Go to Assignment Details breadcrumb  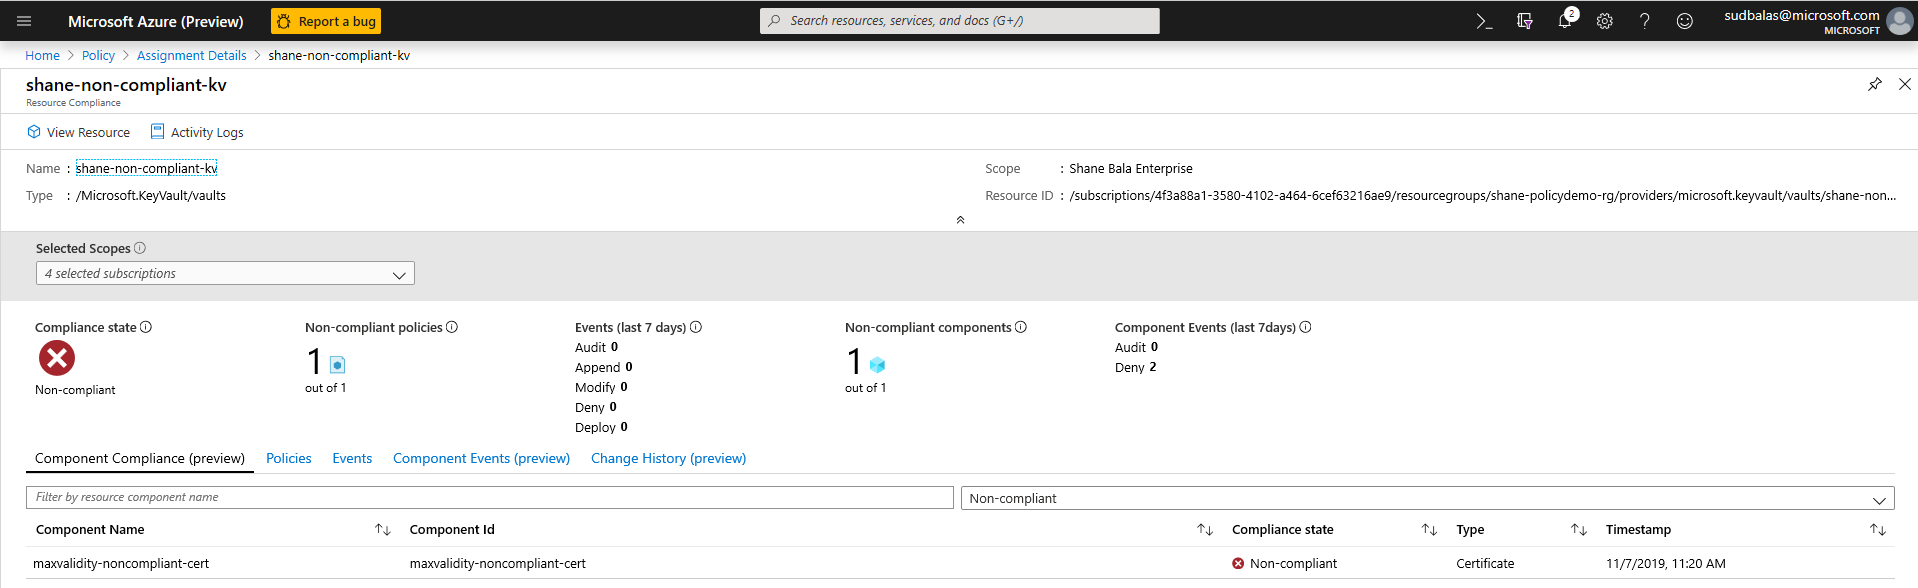191,55
